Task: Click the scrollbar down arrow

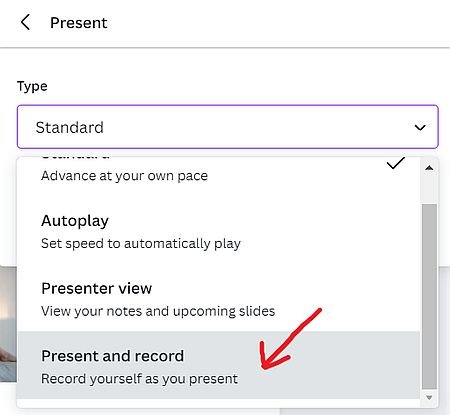Action: pyautogui.click(x=429, y=397)
